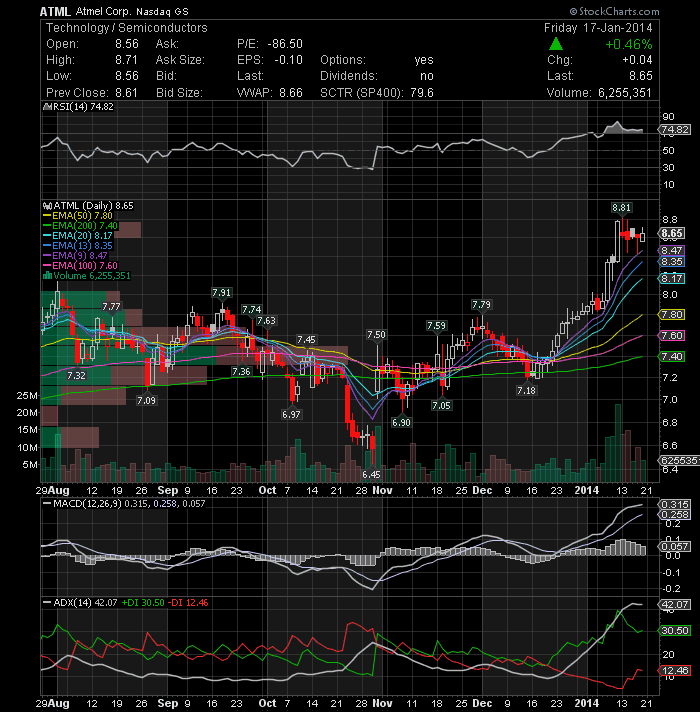Click the Friday 17-Jan-2014 date
This screenshot has width=700, height=712.
click(598, 28)
